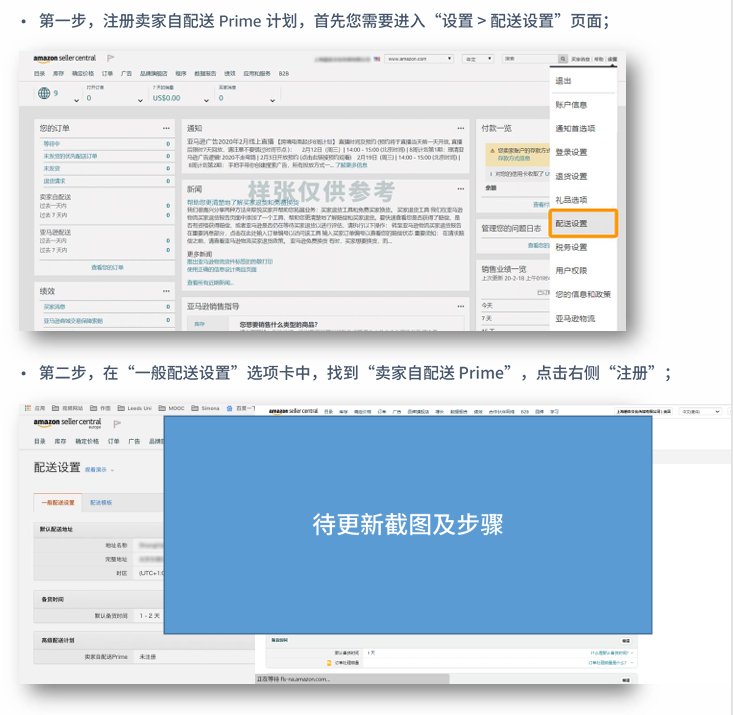Click the flag icon beside the Seller Central Europe logo
The height and width of the screenshot is (715, 733).
[x=117, y=424]
